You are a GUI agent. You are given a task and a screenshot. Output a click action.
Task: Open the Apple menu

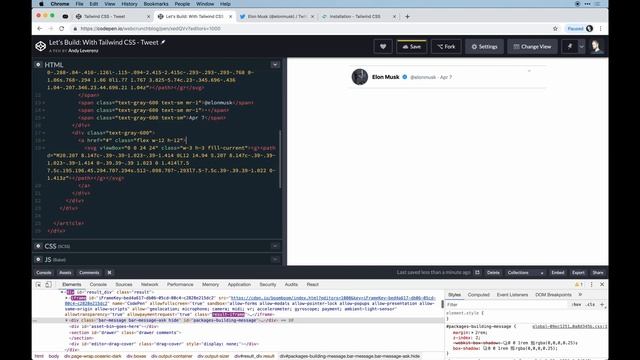(41, 4)
